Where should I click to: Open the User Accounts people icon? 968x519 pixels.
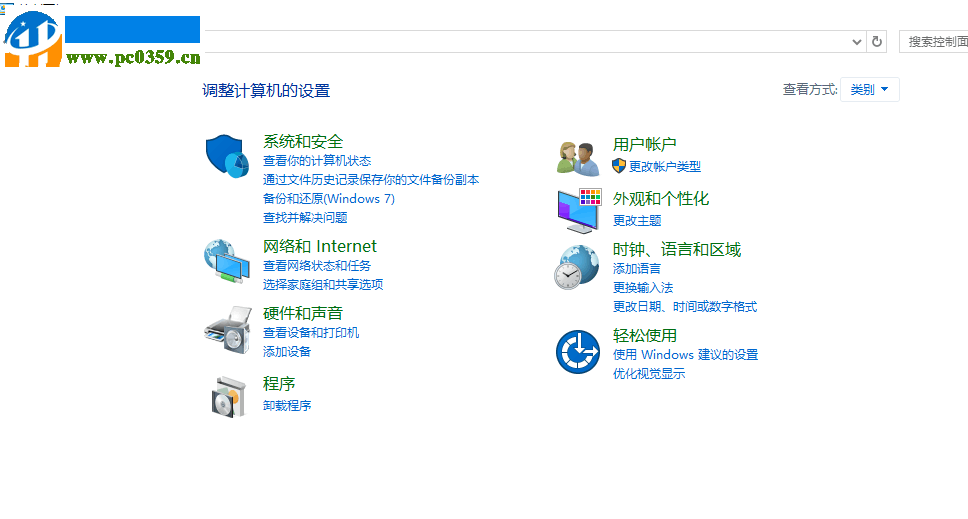[578, 159]
